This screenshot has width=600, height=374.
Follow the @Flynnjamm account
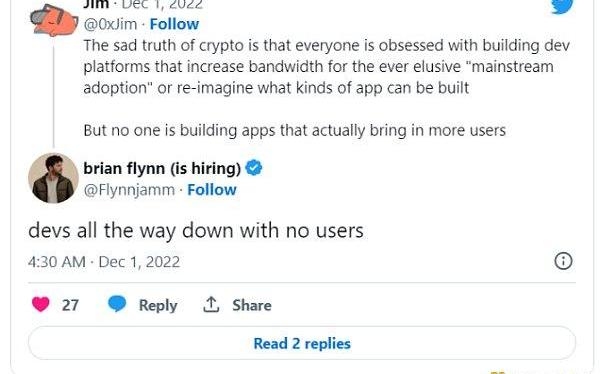tap(212, 190)
